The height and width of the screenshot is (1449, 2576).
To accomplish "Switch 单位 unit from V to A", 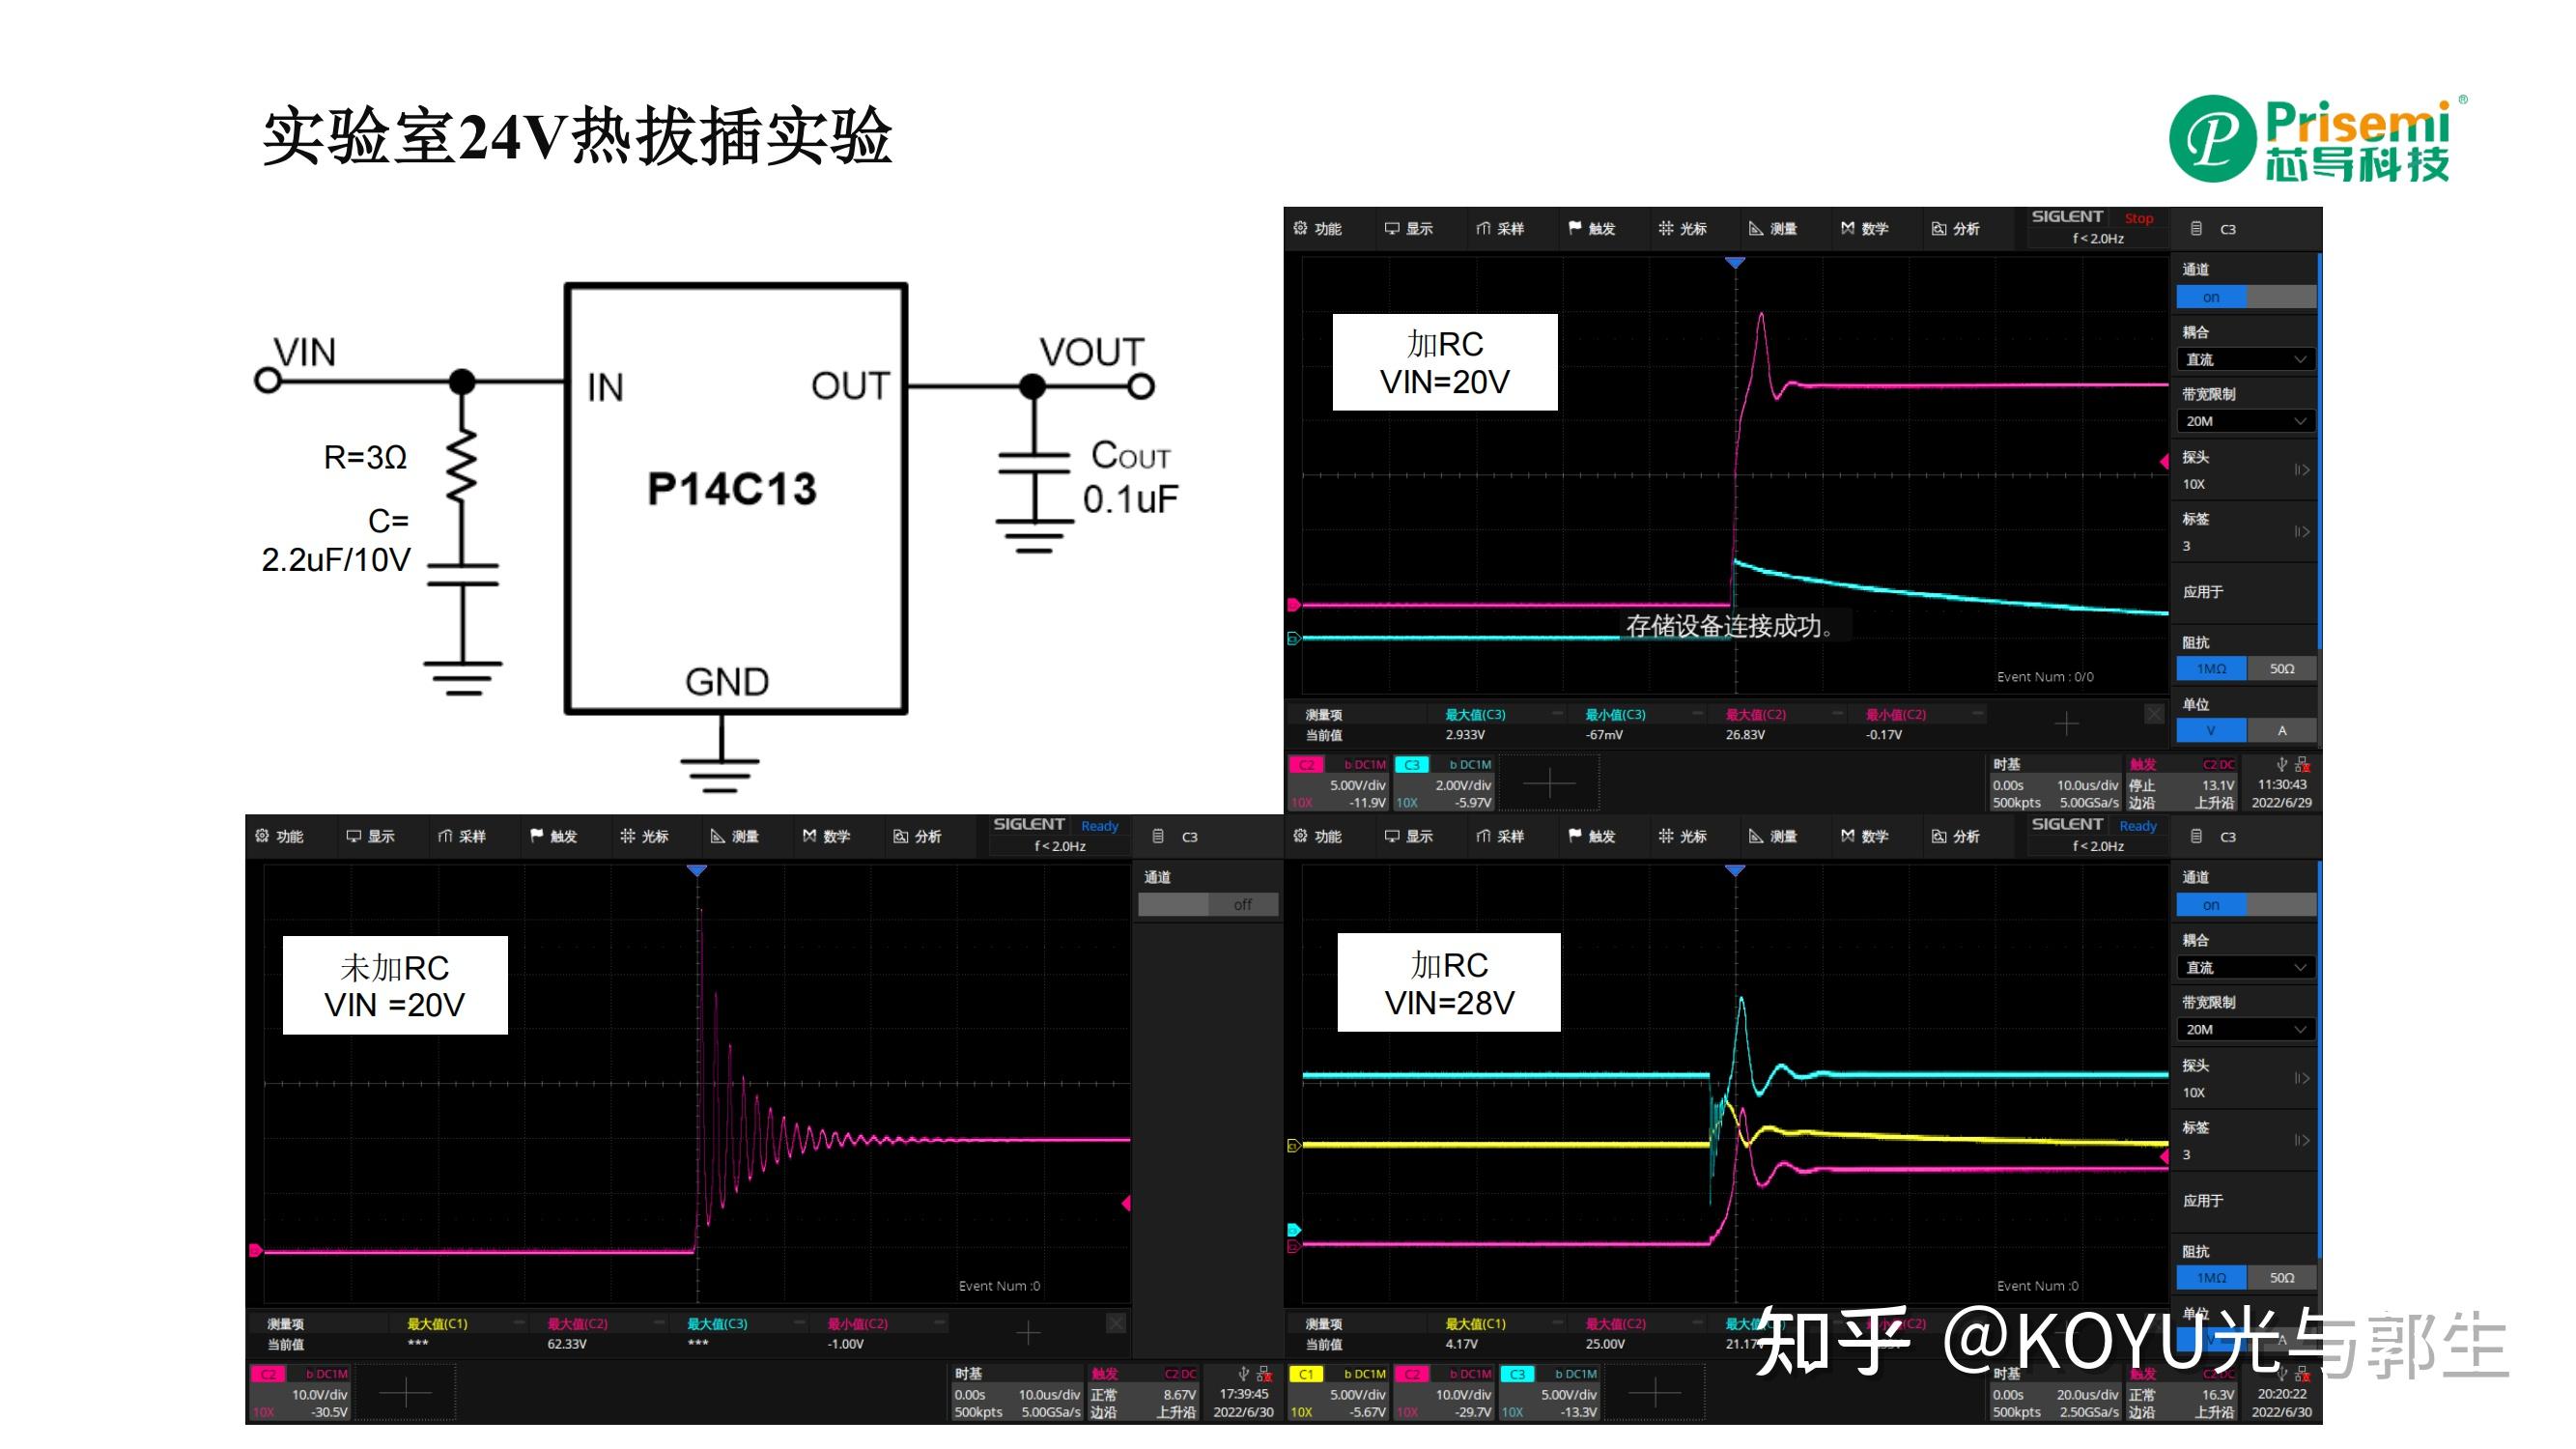I will tap(2283, 730).
